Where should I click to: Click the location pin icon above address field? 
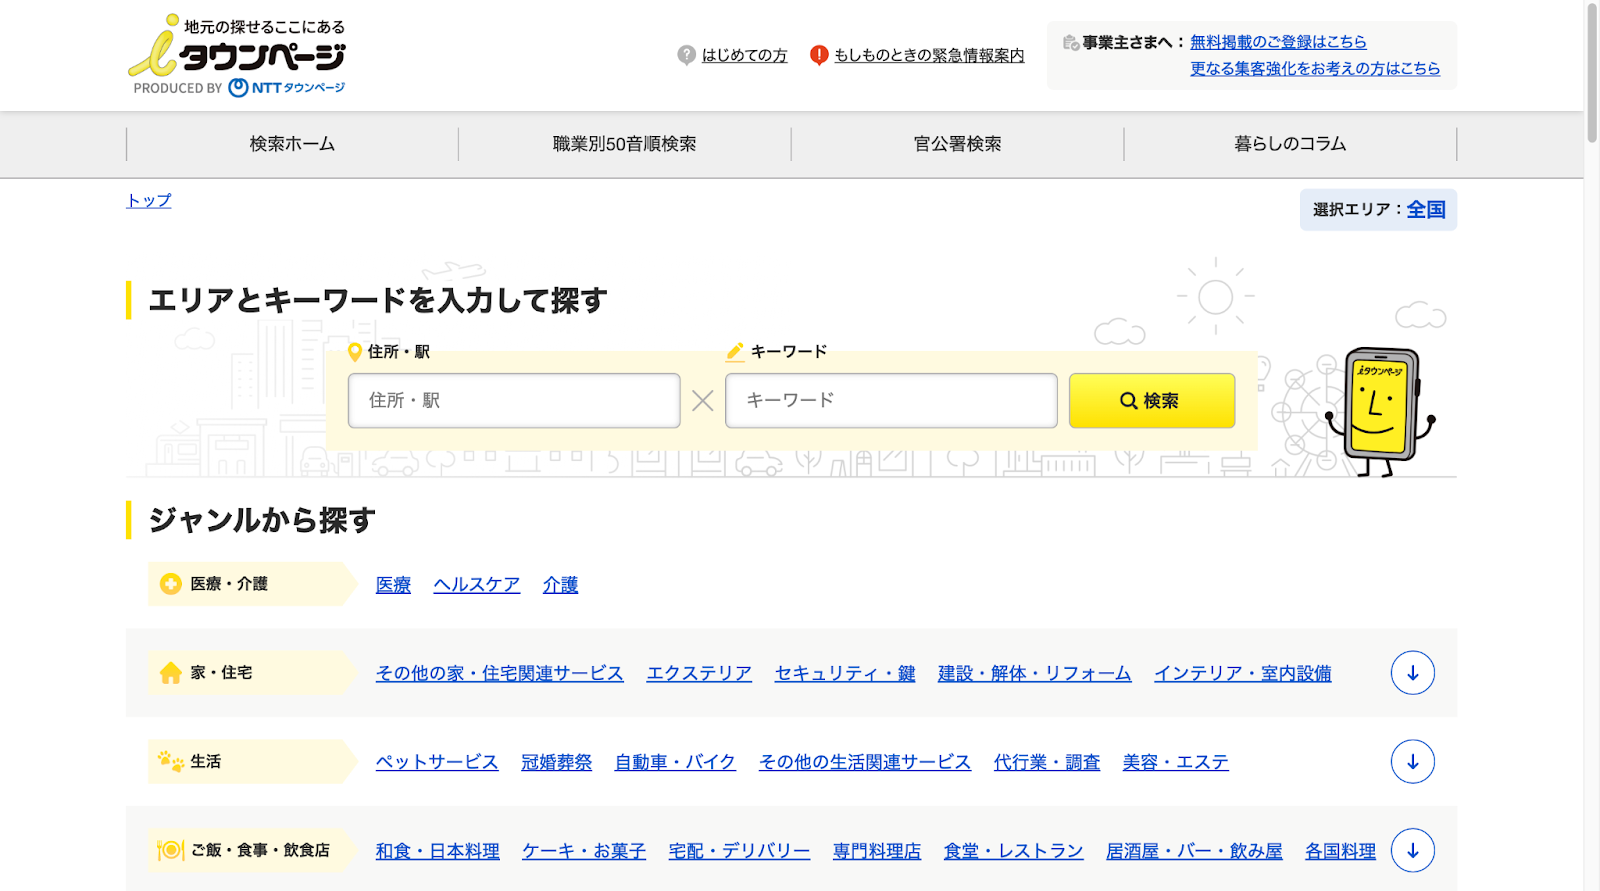tap(354, 352)
